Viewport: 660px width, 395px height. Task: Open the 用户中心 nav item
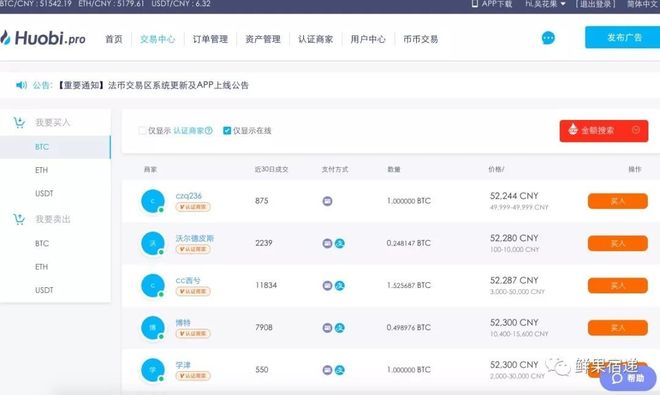[x=368, y=39]
